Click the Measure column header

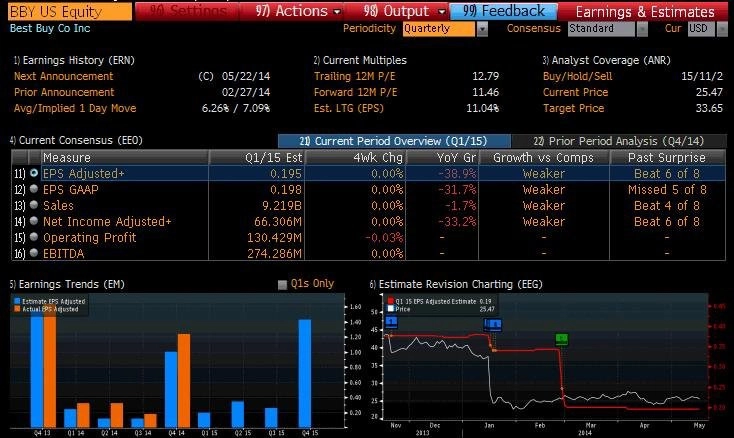pos(125,158)
